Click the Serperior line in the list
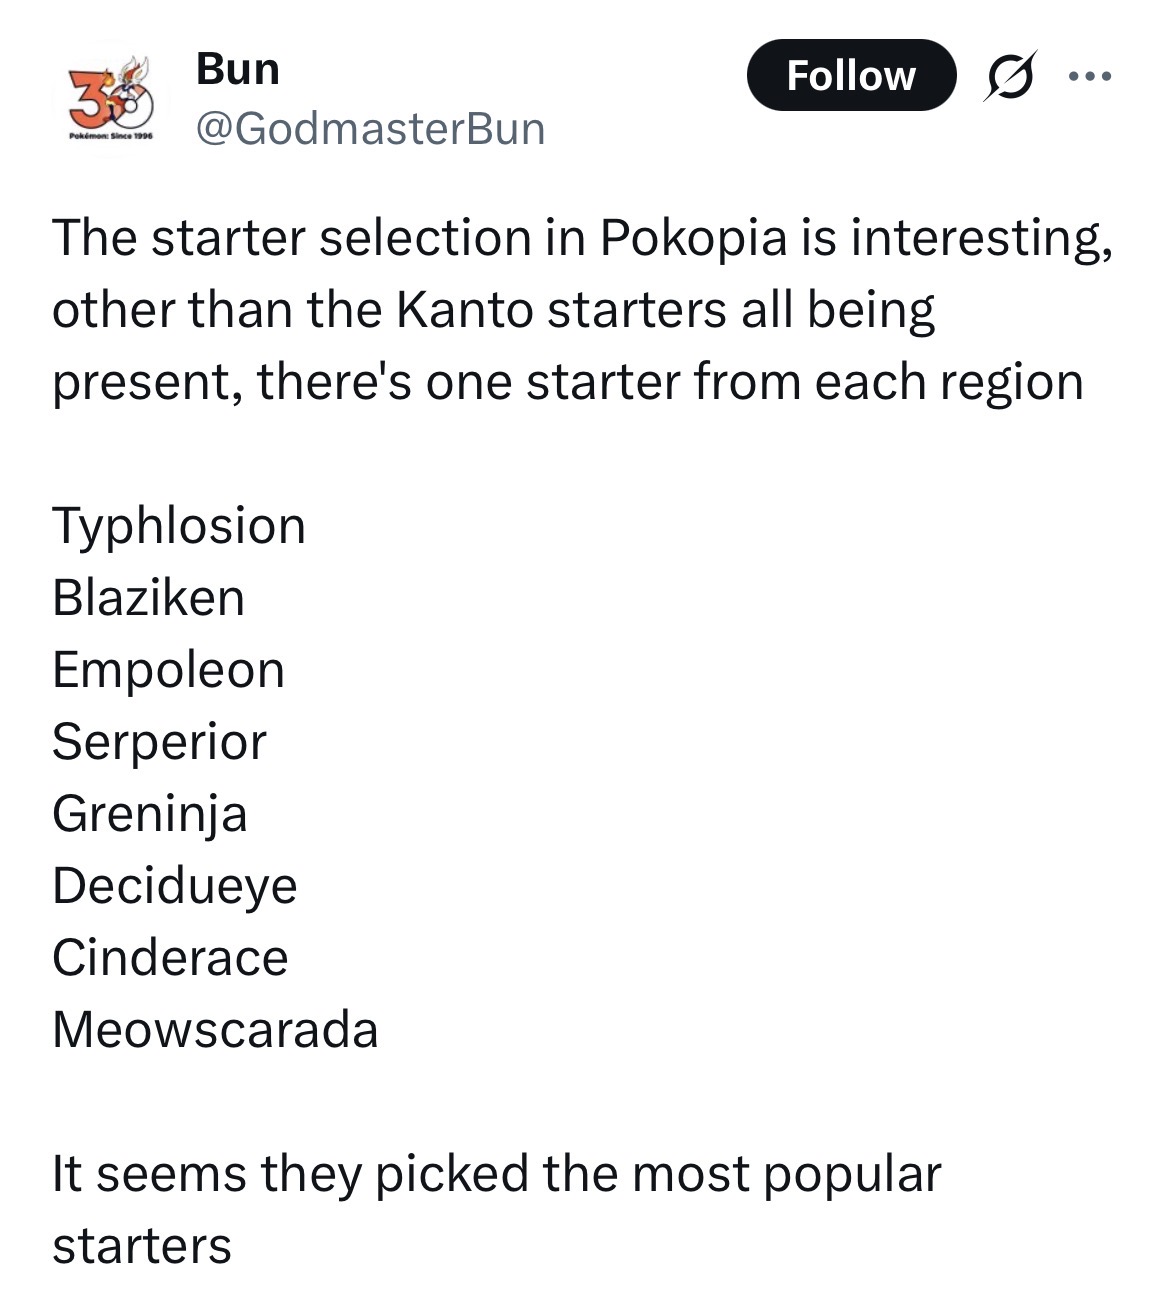This screenshot has height=1310, width=1170. 160,742
